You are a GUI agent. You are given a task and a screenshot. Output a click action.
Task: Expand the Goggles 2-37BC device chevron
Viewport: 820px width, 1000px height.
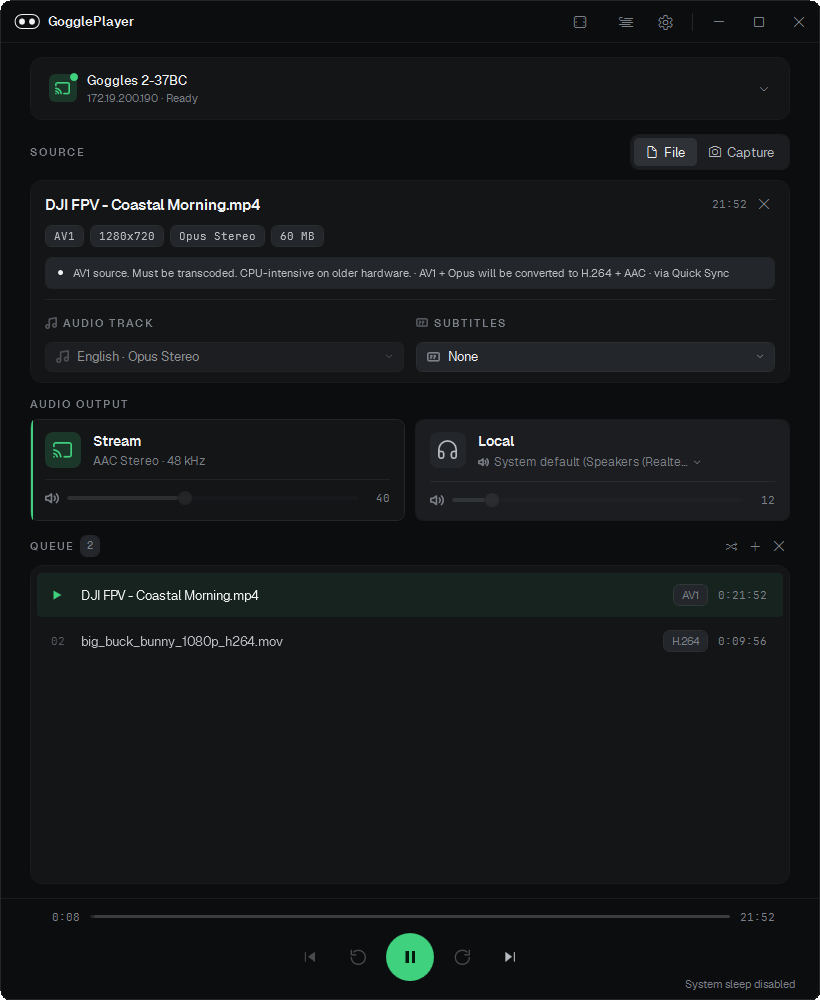763,89
